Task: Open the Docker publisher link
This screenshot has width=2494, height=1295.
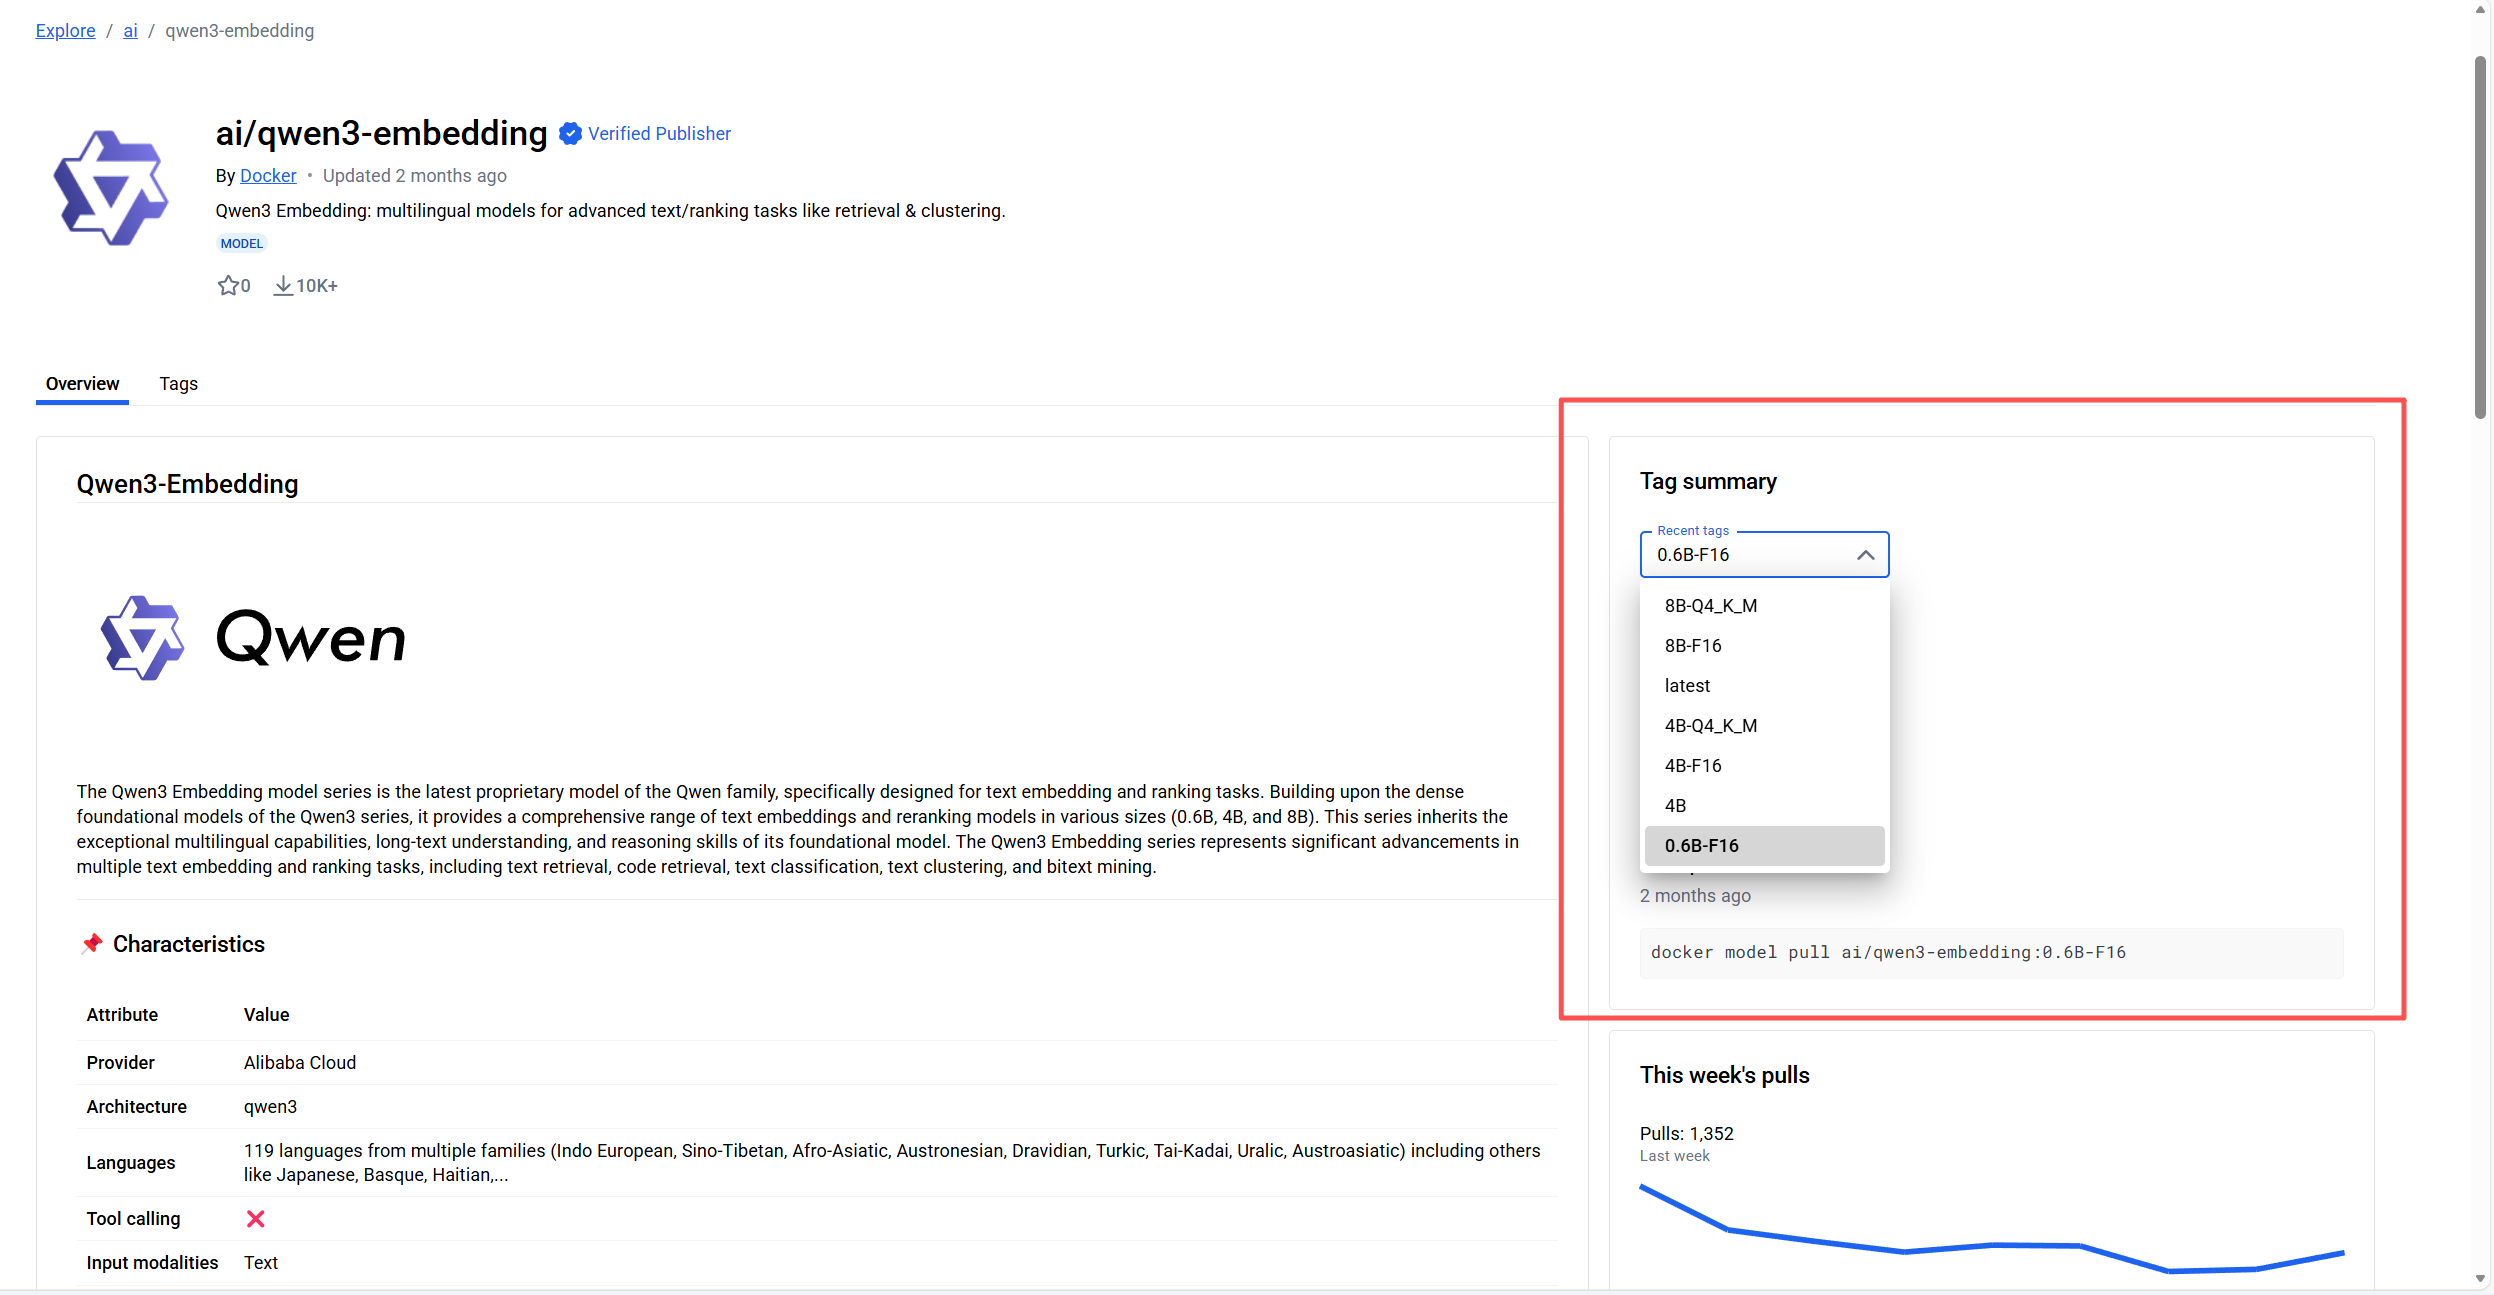Action: pos(268,176)
